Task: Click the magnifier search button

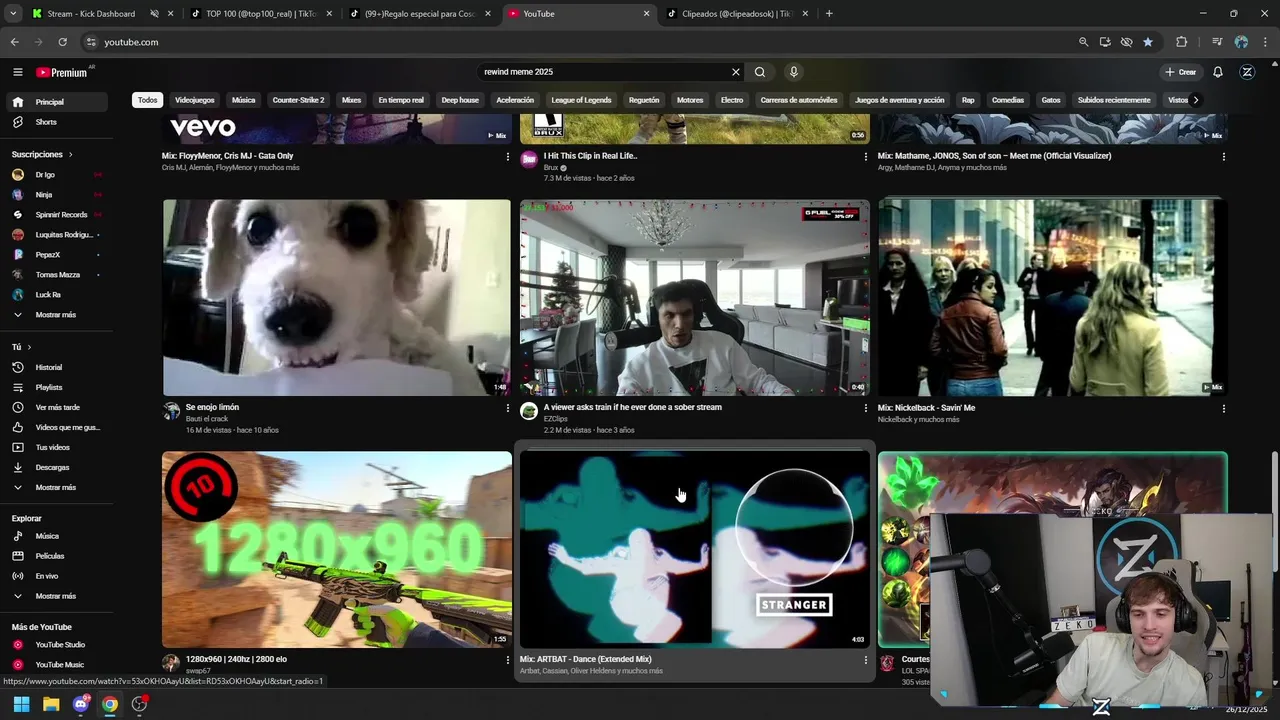Action: tap(760, 72)
